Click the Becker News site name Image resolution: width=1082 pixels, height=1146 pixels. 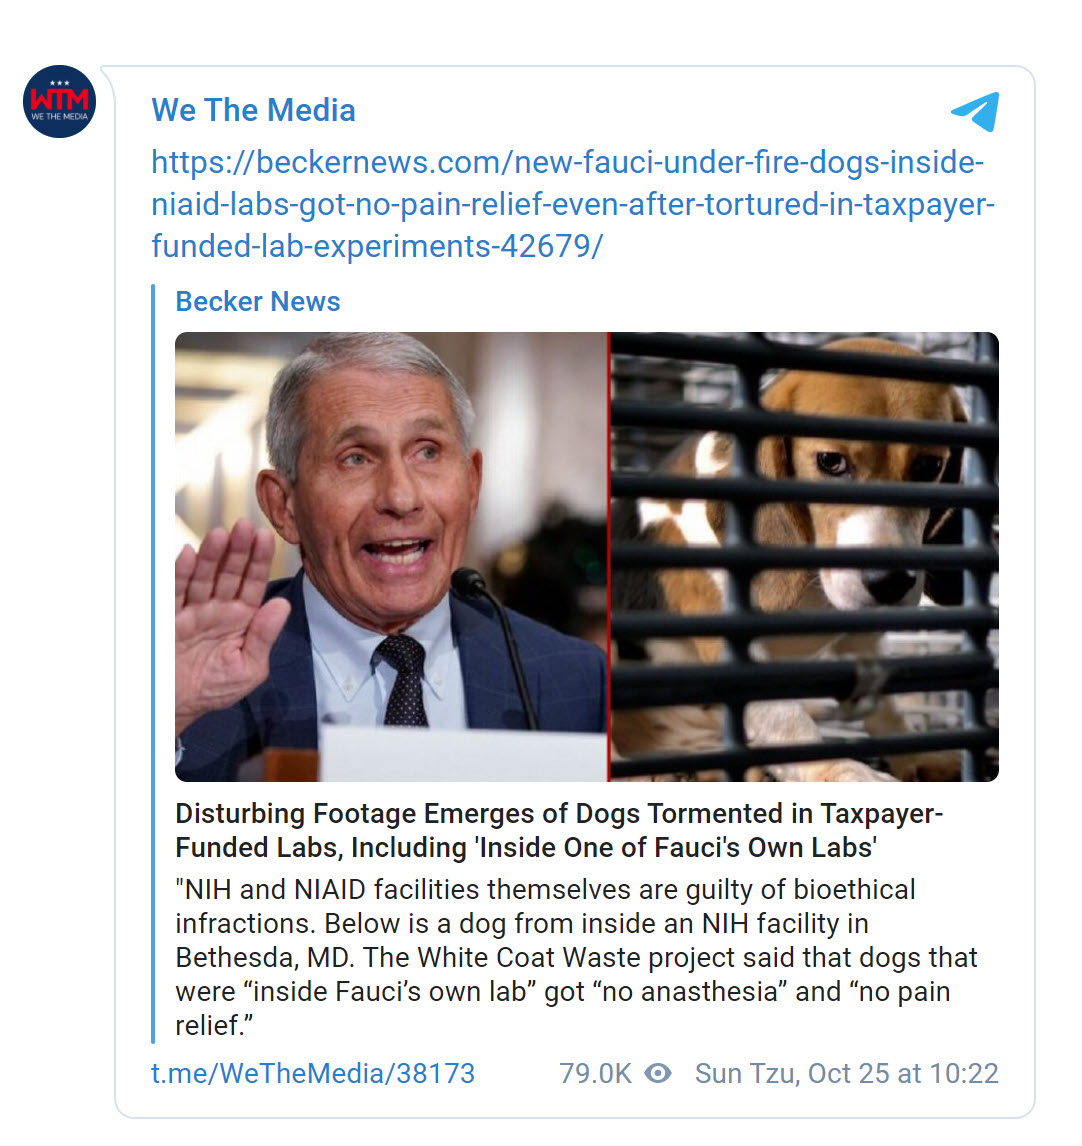point(258,301)
